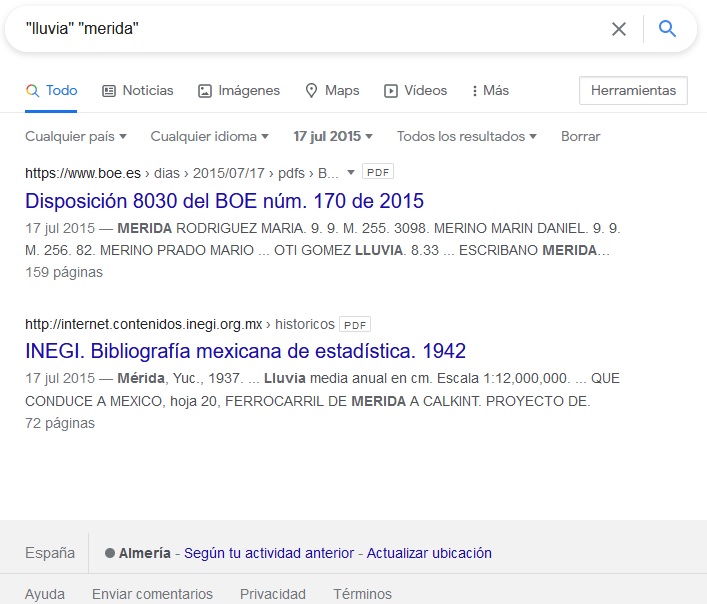Select the Todo results tab

point(51,91)
